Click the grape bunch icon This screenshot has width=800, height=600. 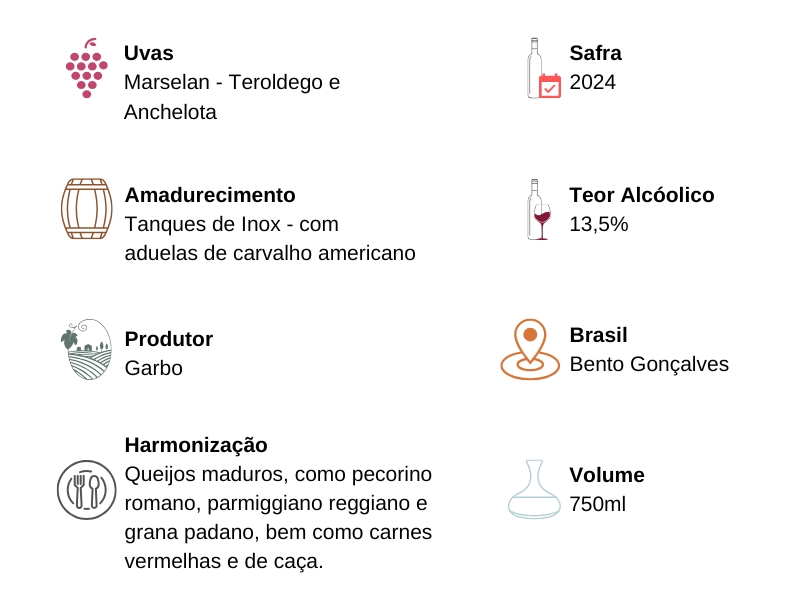click(x=86, y=69)
